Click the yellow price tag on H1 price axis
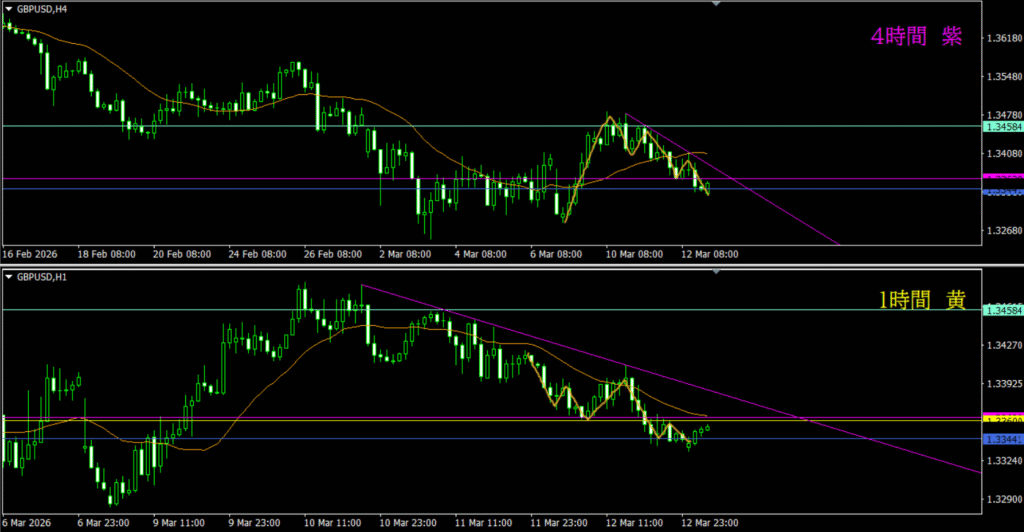This screenshot has width=1024, height=532. [1002, 418]
